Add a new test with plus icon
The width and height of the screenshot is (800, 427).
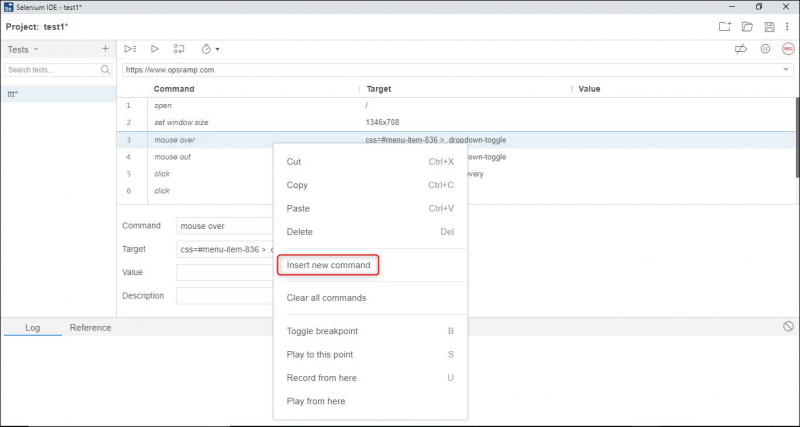coord(105,49)
